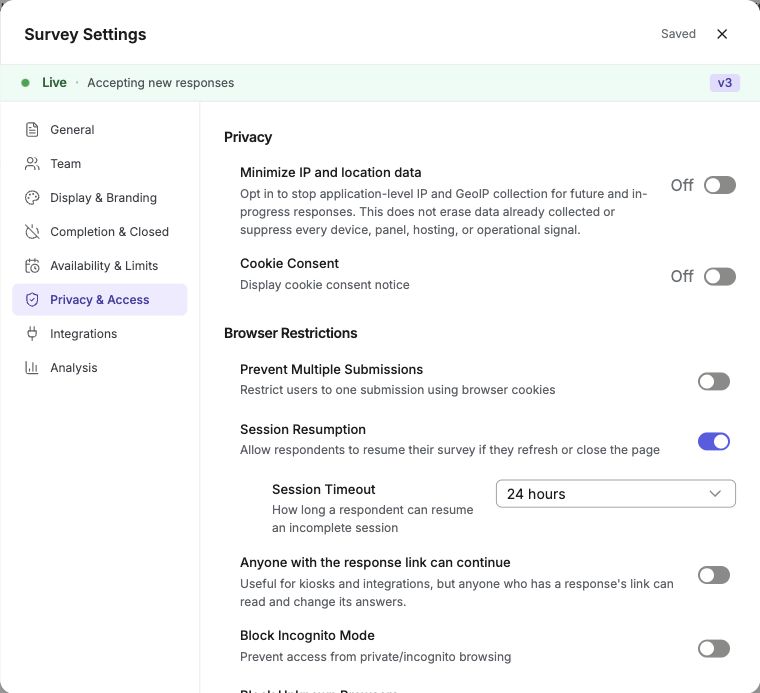Open the Analysis section
This screenshot has height=693, width=760.
click(99, 367)
